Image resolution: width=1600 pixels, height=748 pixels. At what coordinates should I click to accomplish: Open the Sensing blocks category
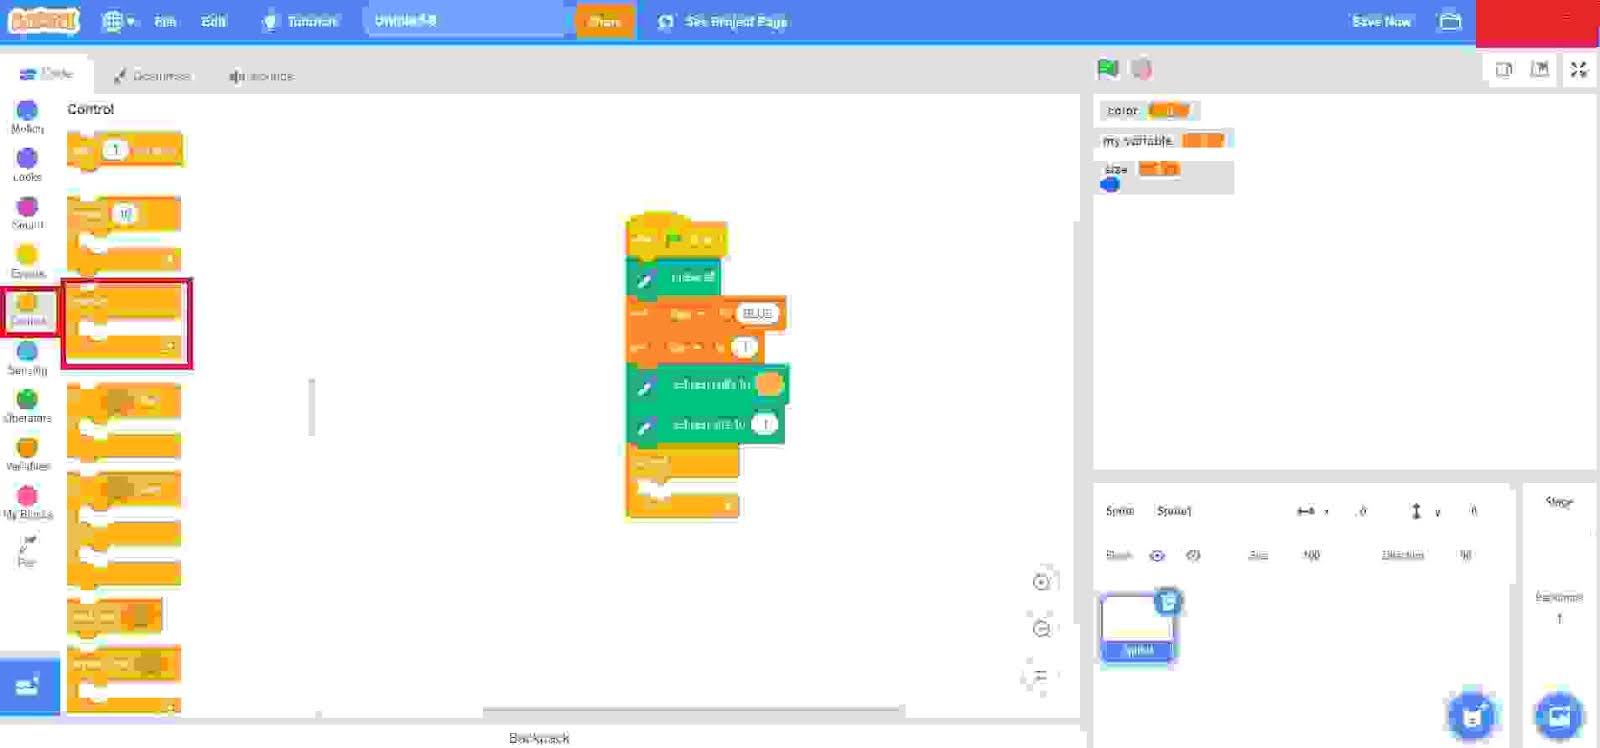pos(27,357)
